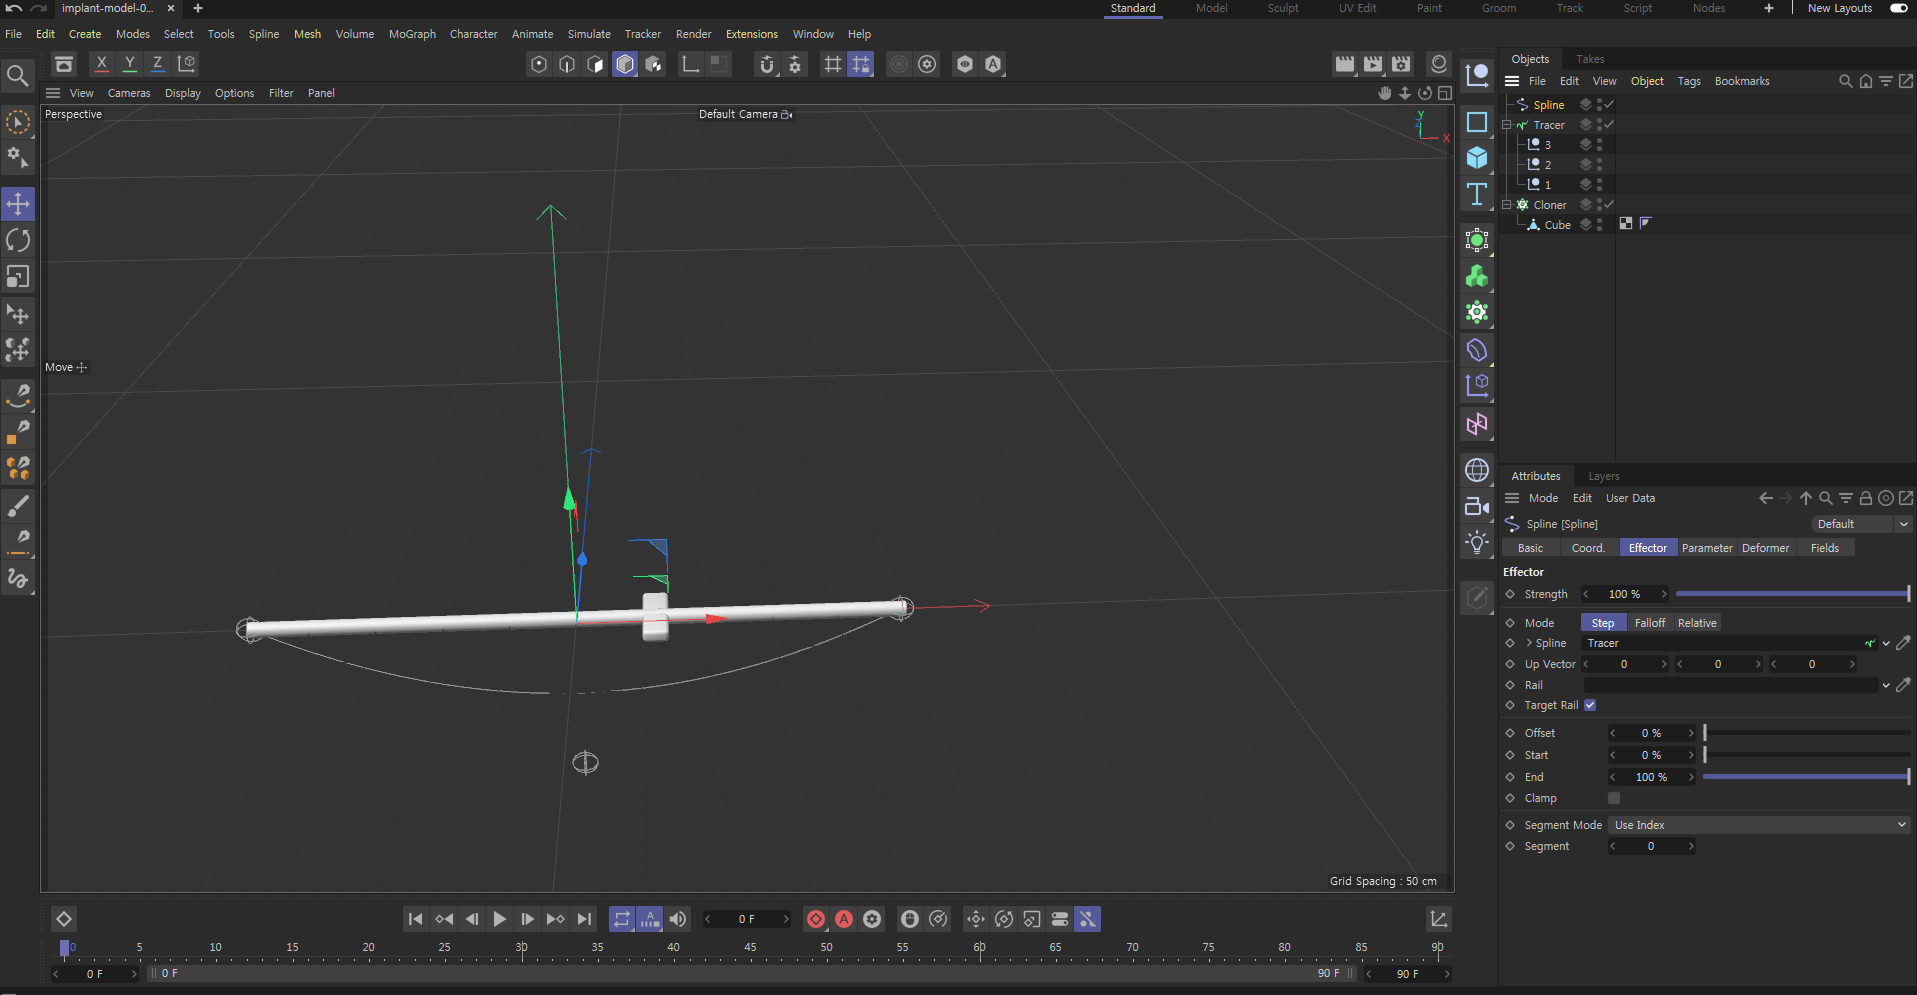This screenshot has height=995, width=1917.
Task: Click the Floor/globe icon in side palette
Action: coord(1477,470)
